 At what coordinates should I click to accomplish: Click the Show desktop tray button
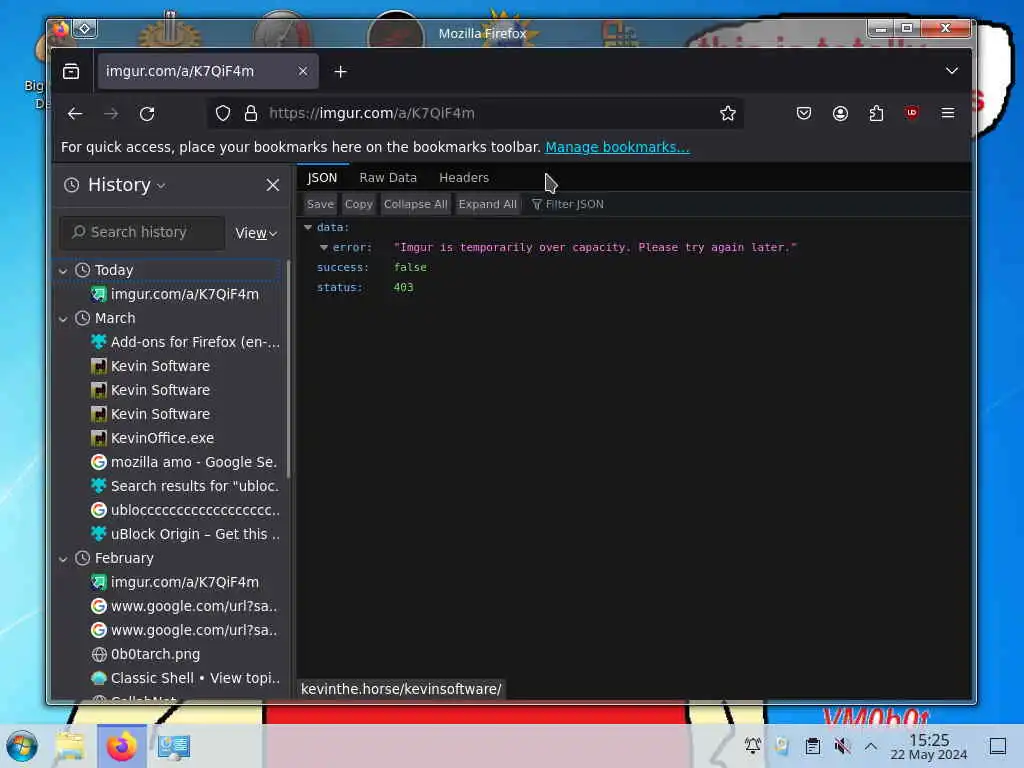[998, 746]
